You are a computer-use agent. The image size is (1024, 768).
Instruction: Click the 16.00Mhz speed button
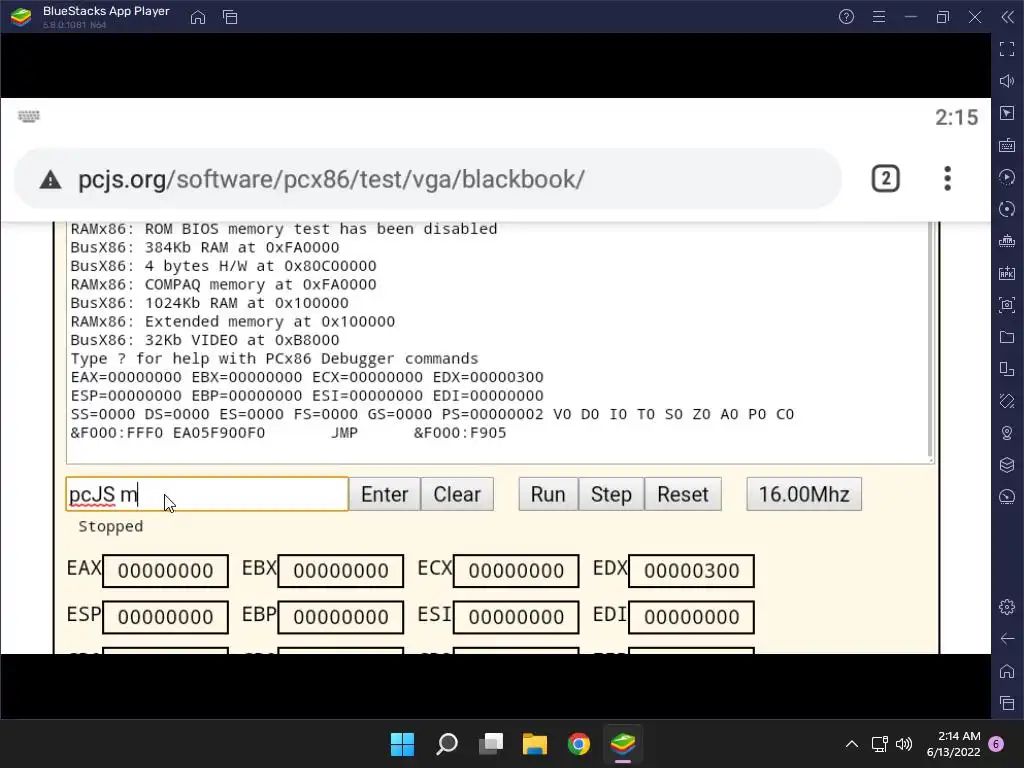click(x=804, y=494)
